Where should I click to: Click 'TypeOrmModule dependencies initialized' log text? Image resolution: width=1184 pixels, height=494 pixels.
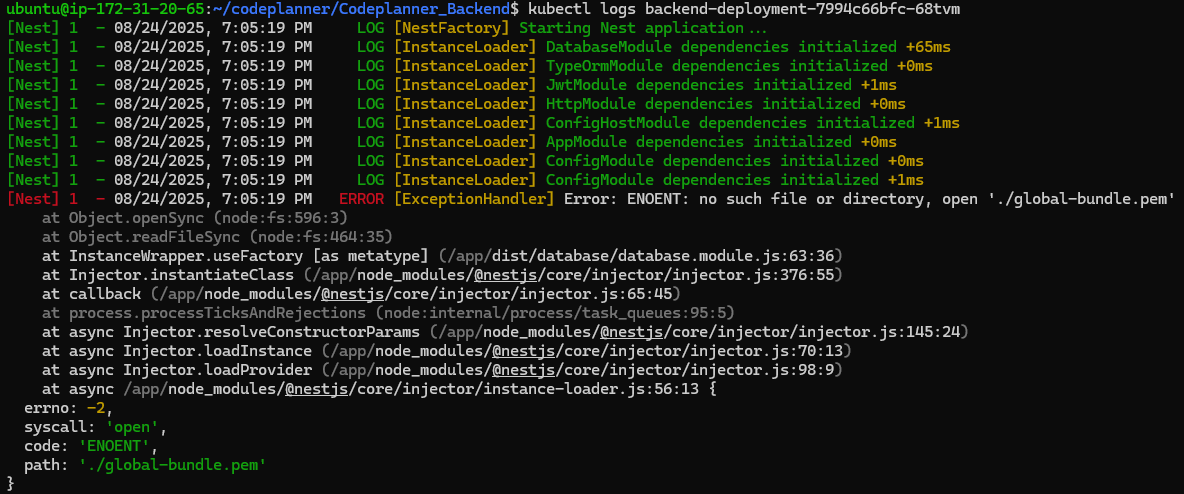click(x=717, y=66)
